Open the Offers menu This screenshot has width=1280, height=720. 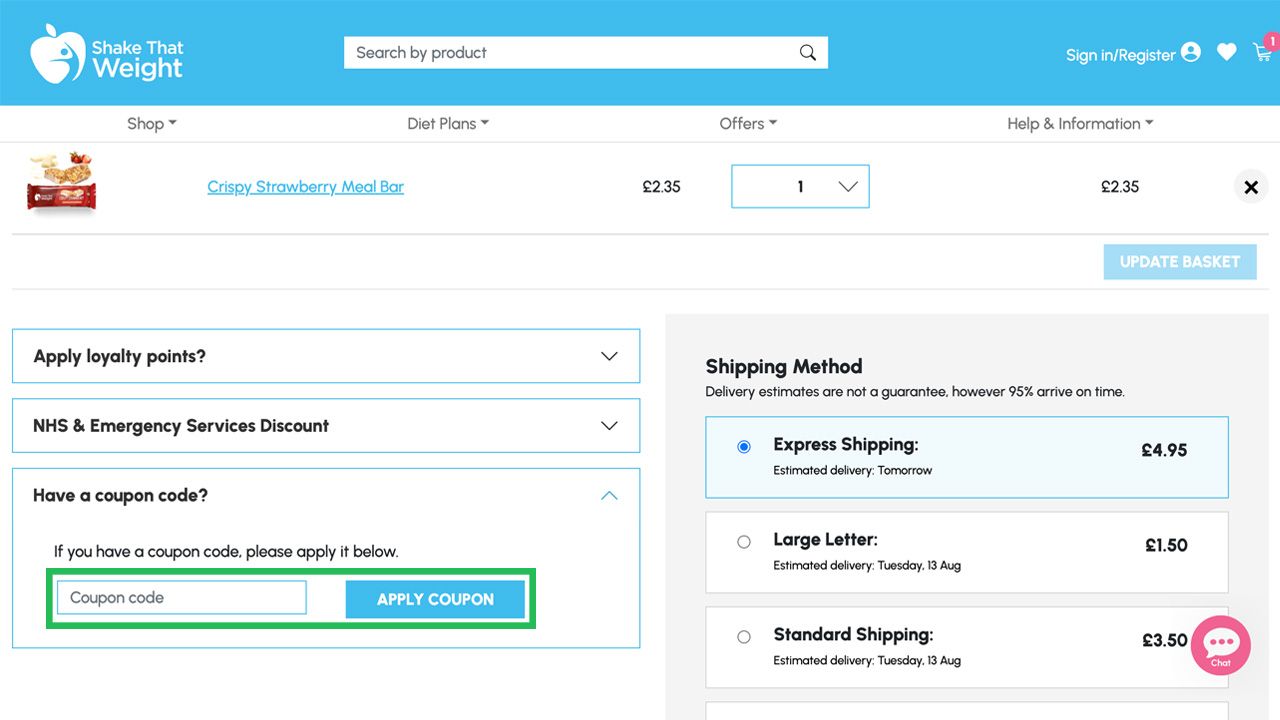coord(748,124)
